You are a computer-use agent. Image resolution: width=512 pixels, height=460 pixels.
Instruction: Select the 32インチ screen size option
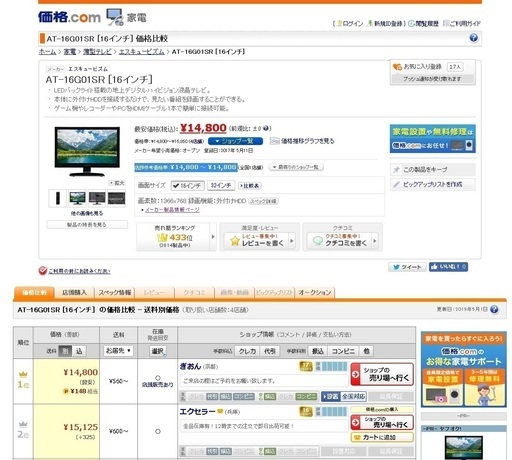click(x=221, y=185)
